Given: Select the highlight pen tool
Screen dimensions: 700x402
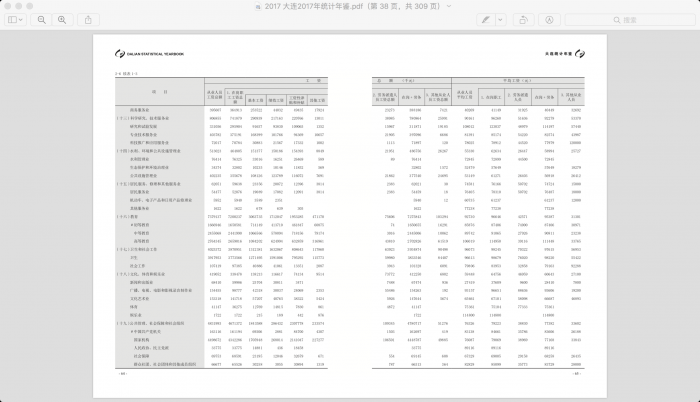Looking at the screenshot, I should [486, 19].
